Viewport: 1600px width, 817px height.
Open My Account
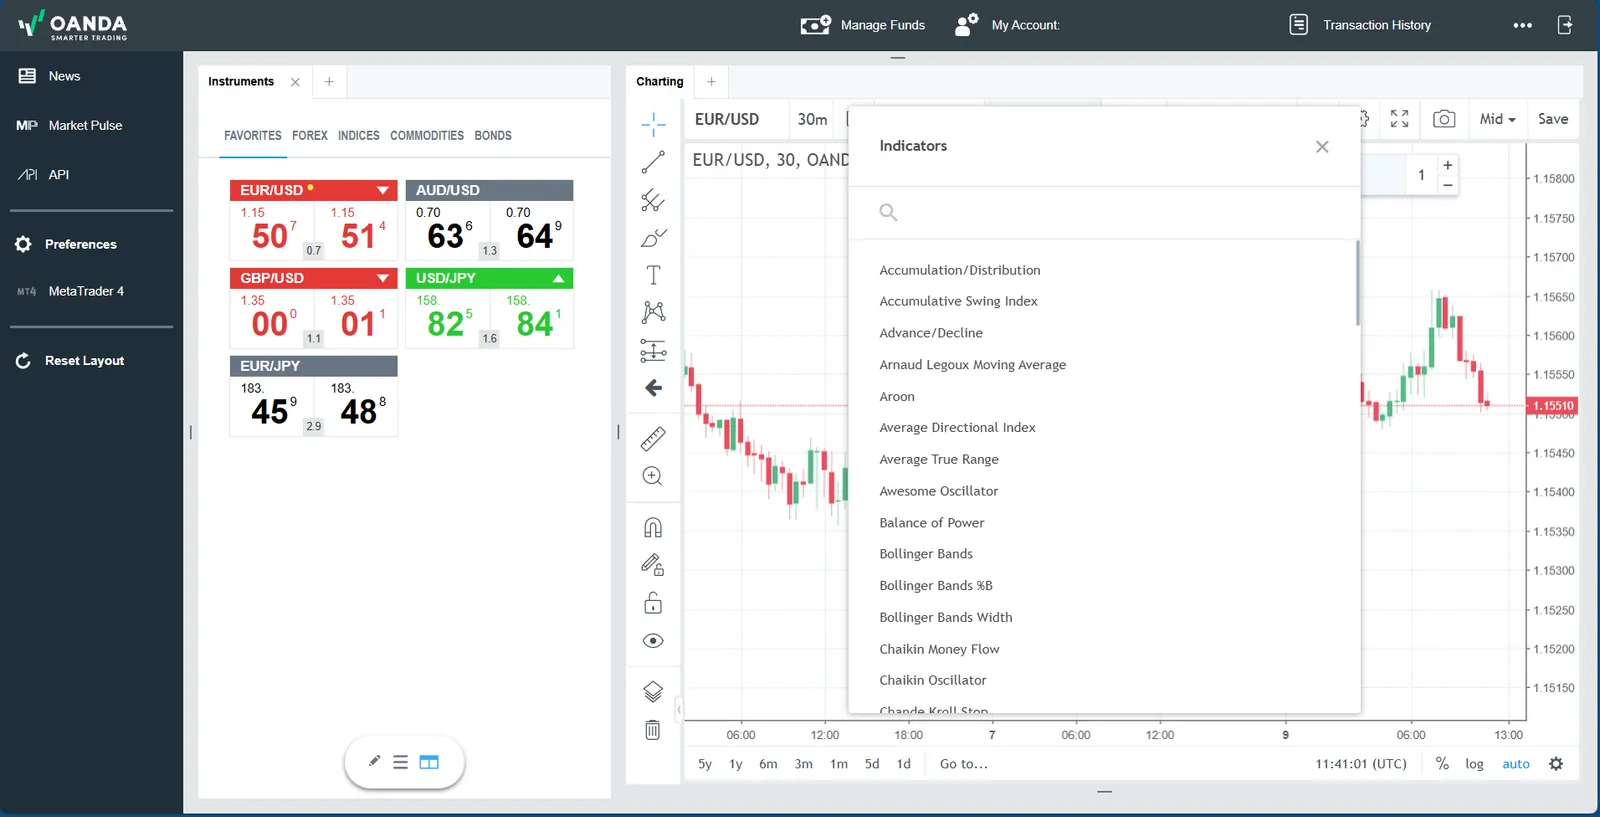click(x=1007, y=25)
